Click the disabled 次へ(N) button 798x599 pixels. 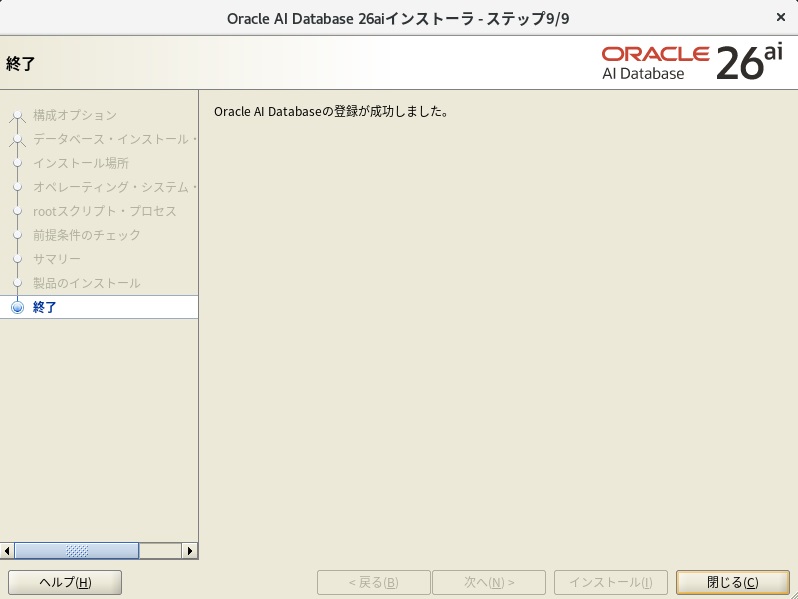489,582
